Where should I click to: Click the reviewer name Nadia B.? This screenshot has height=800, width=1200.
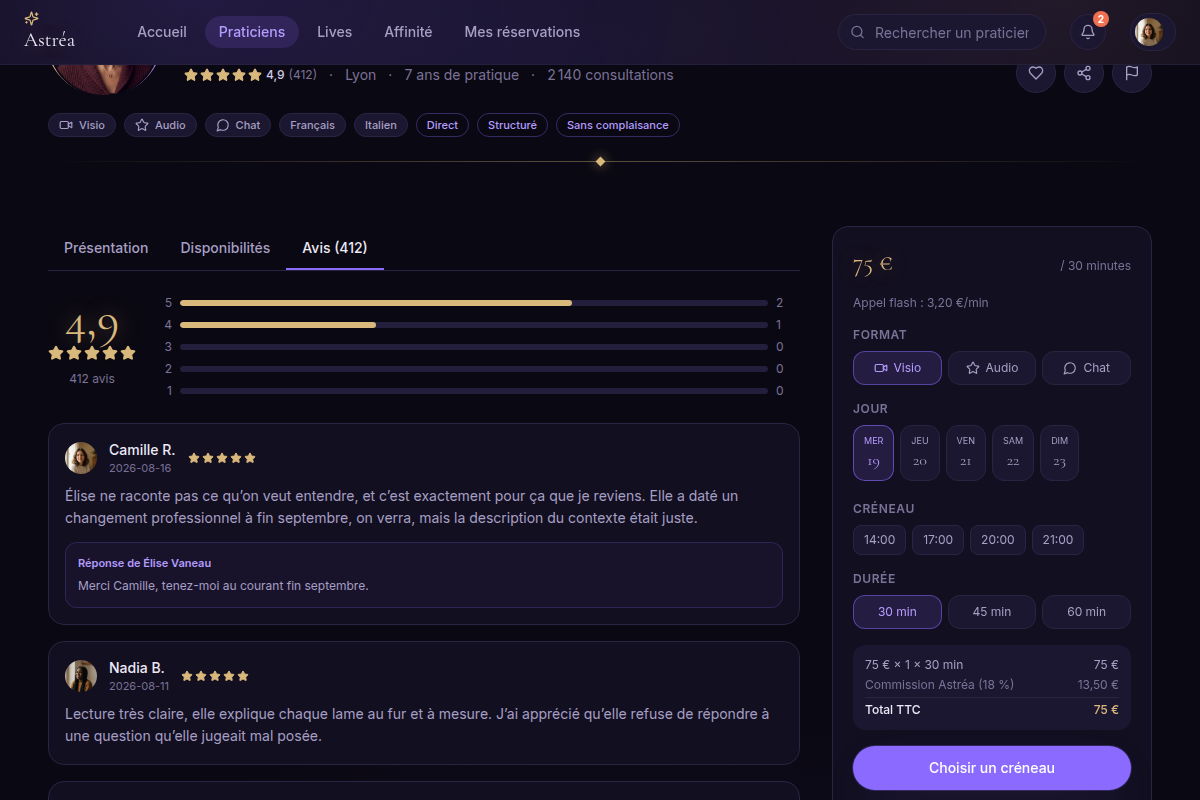coord(137,668)
